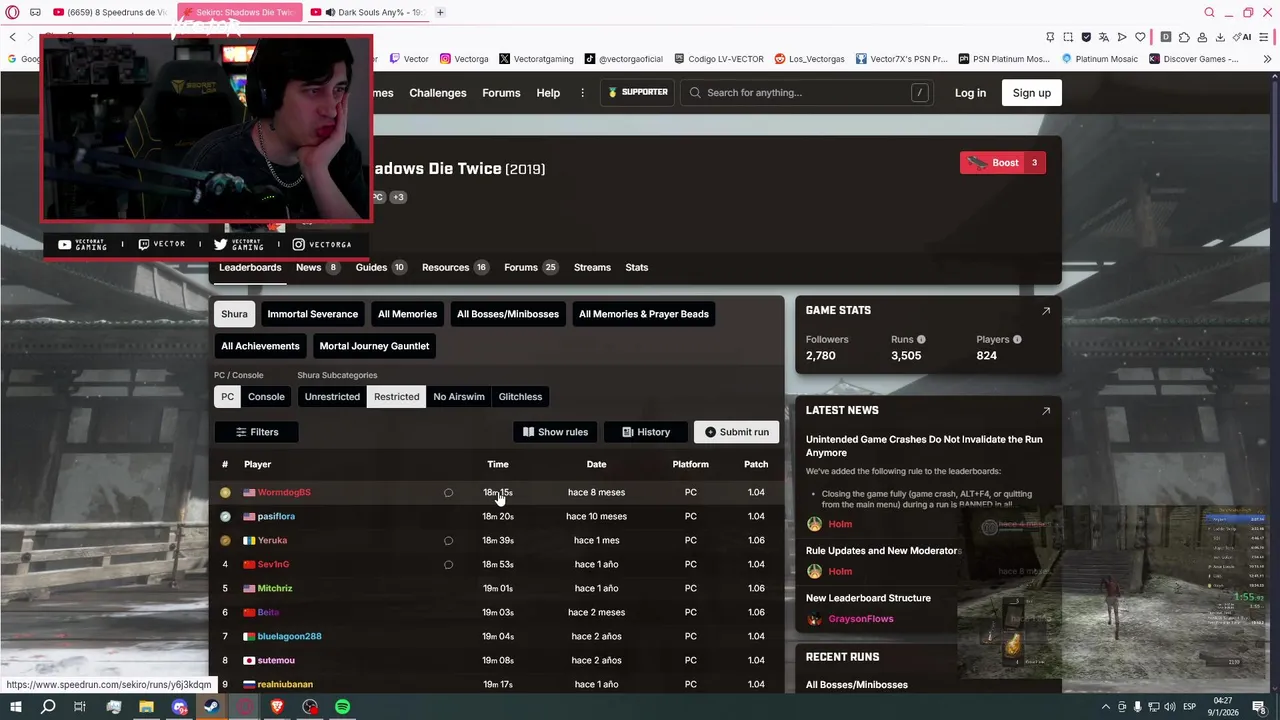Open news 'Unintended Game Crashes Do Not Invalidate'

click(x=924, y=446)
